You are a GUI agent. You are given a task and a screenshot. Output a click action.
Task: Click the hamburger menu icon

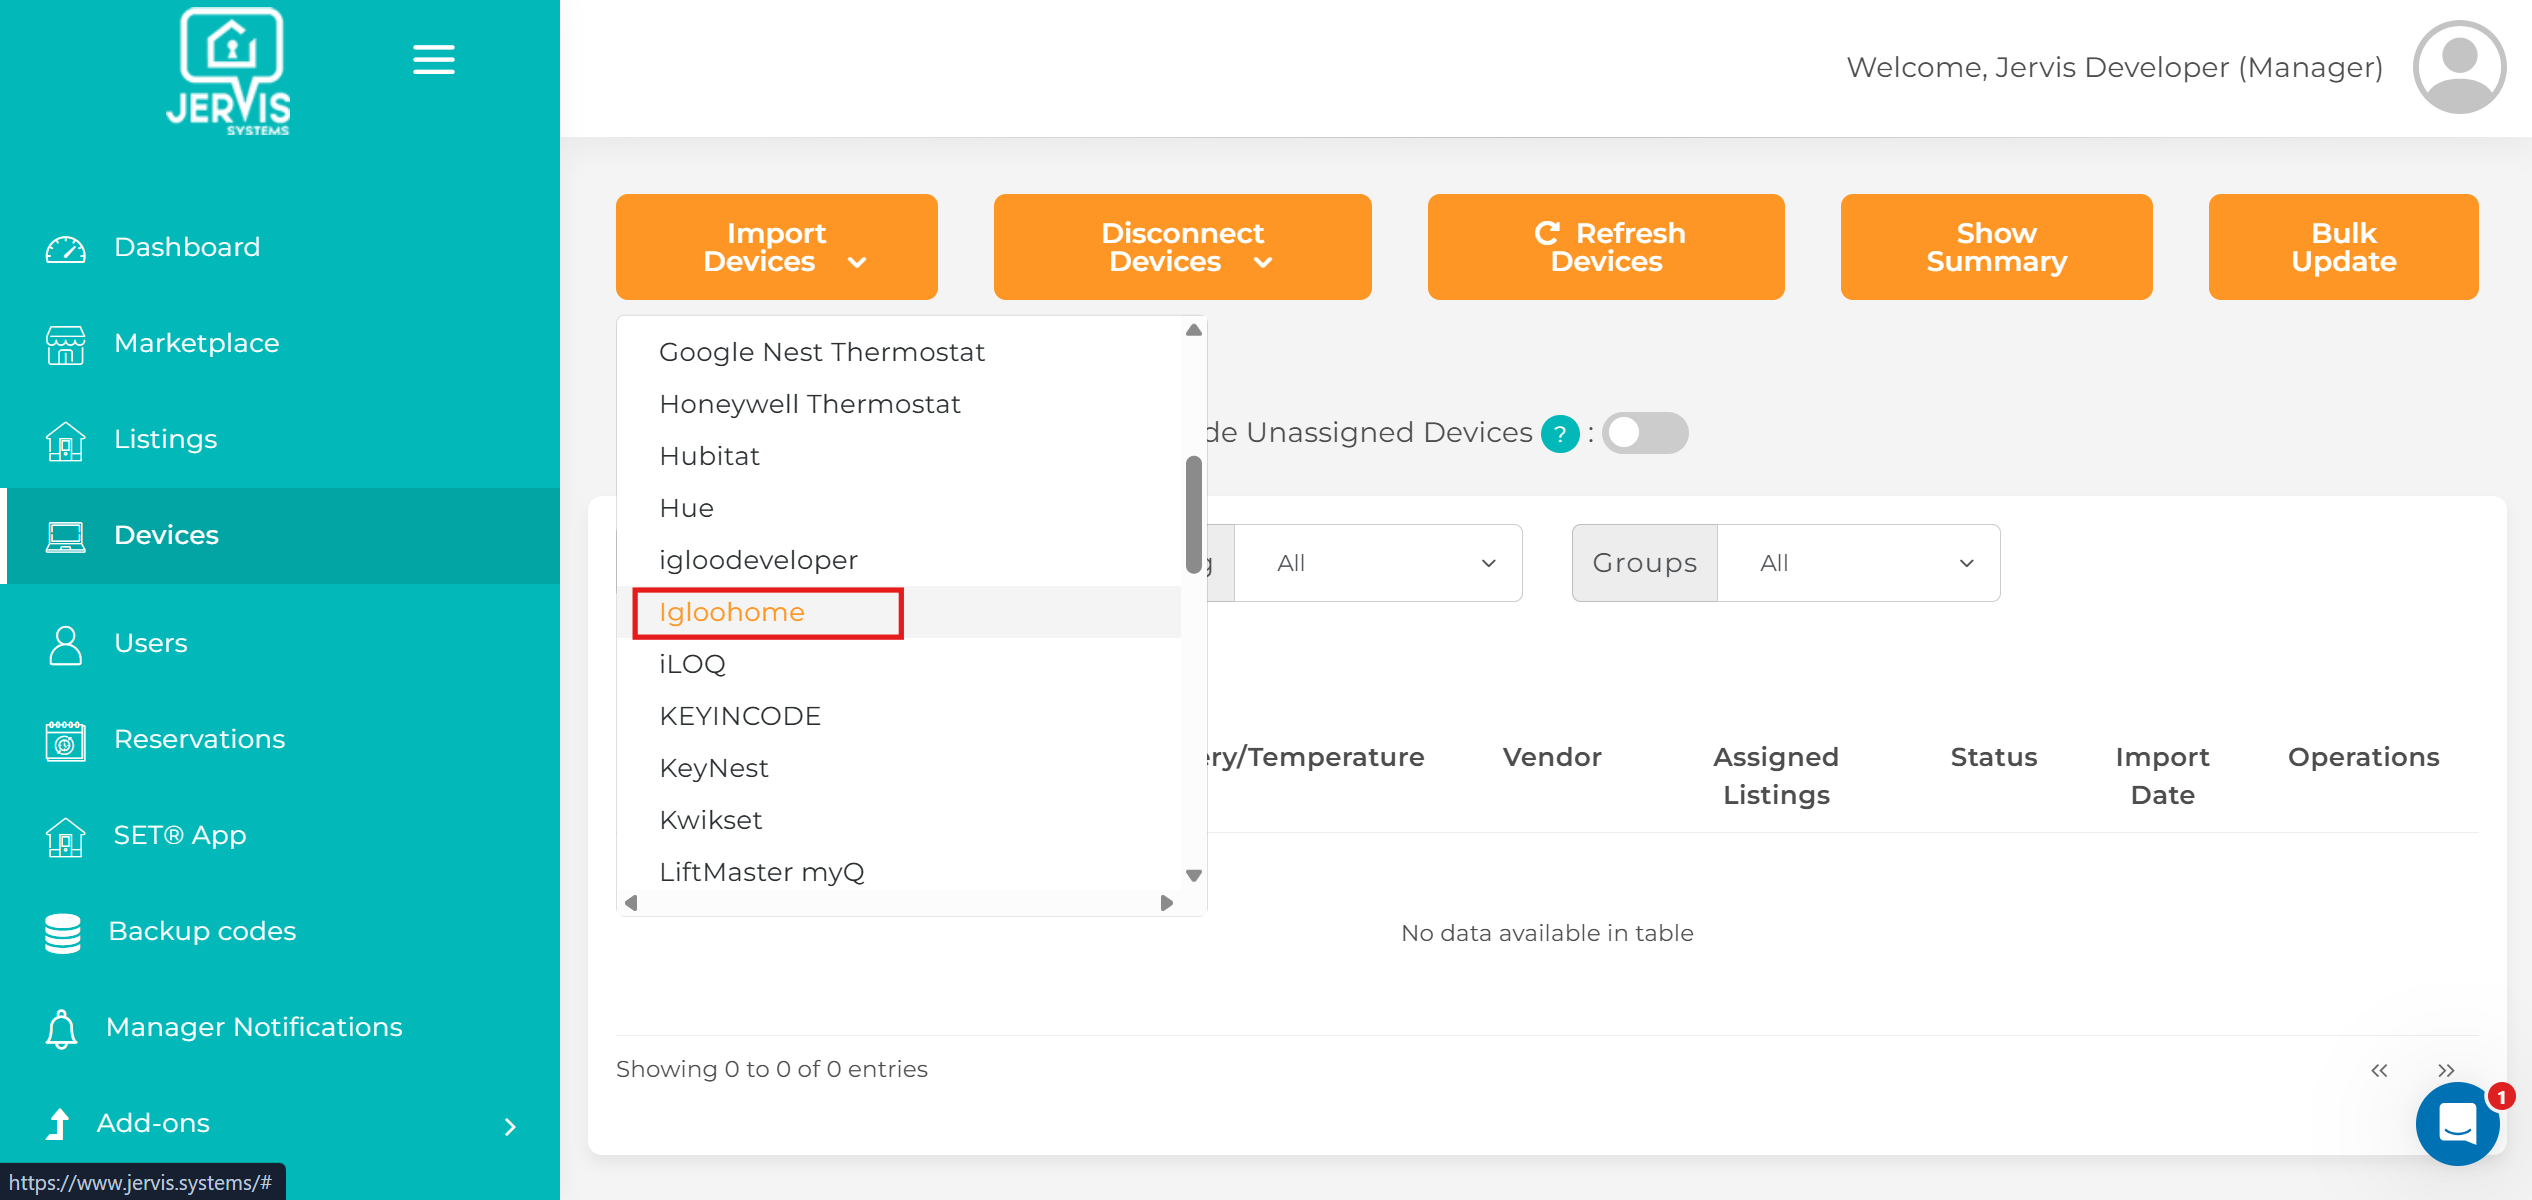pyautogui.click(x=433, y=60)
